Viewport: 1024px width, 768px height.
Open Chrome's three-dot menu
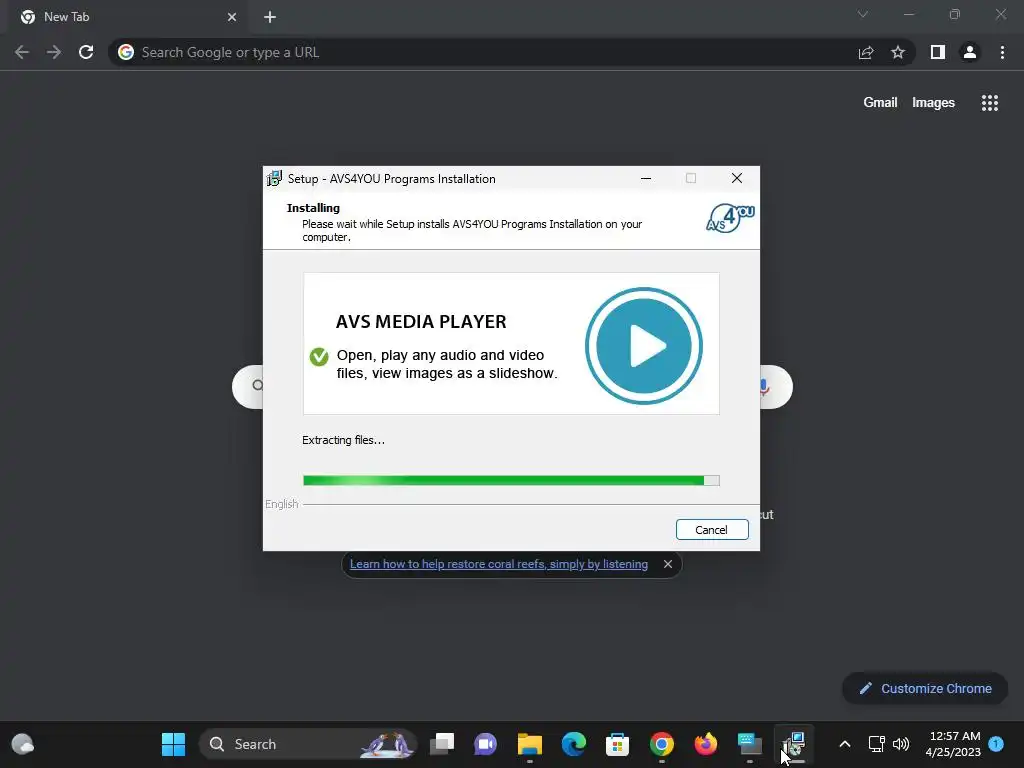1002,52
